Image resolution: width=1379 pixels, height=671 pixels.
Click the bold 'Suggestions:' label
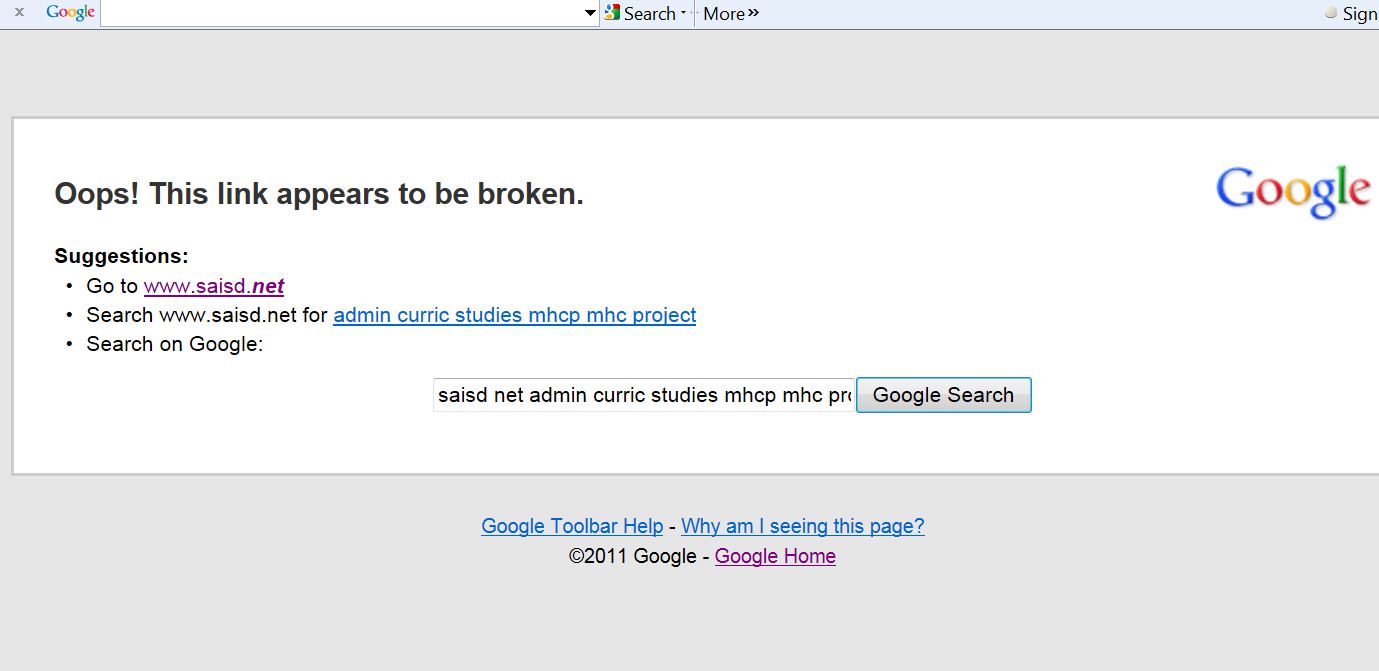(121, 256)
